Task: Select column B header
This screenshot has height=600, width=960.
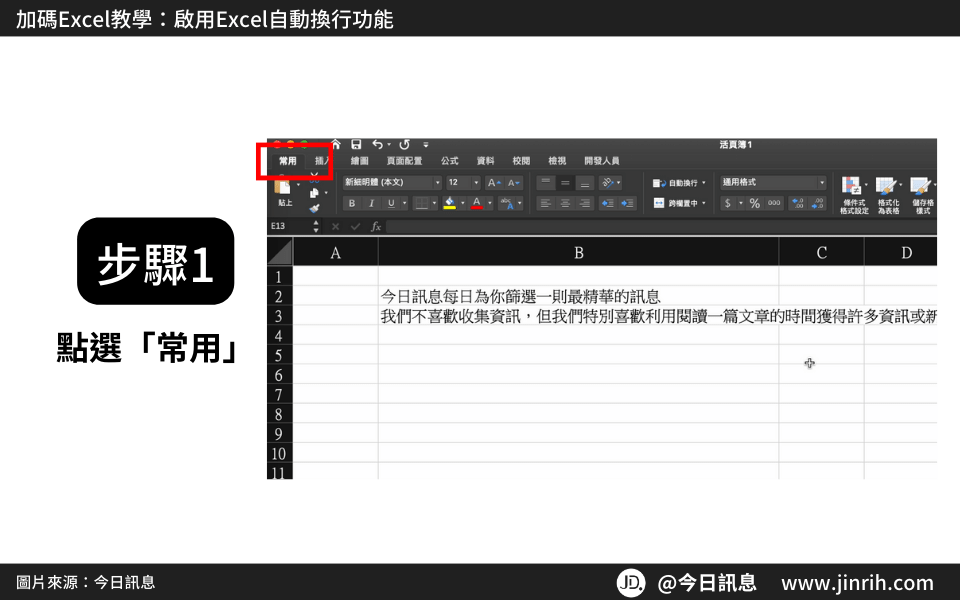Action: tap(579, 252)
